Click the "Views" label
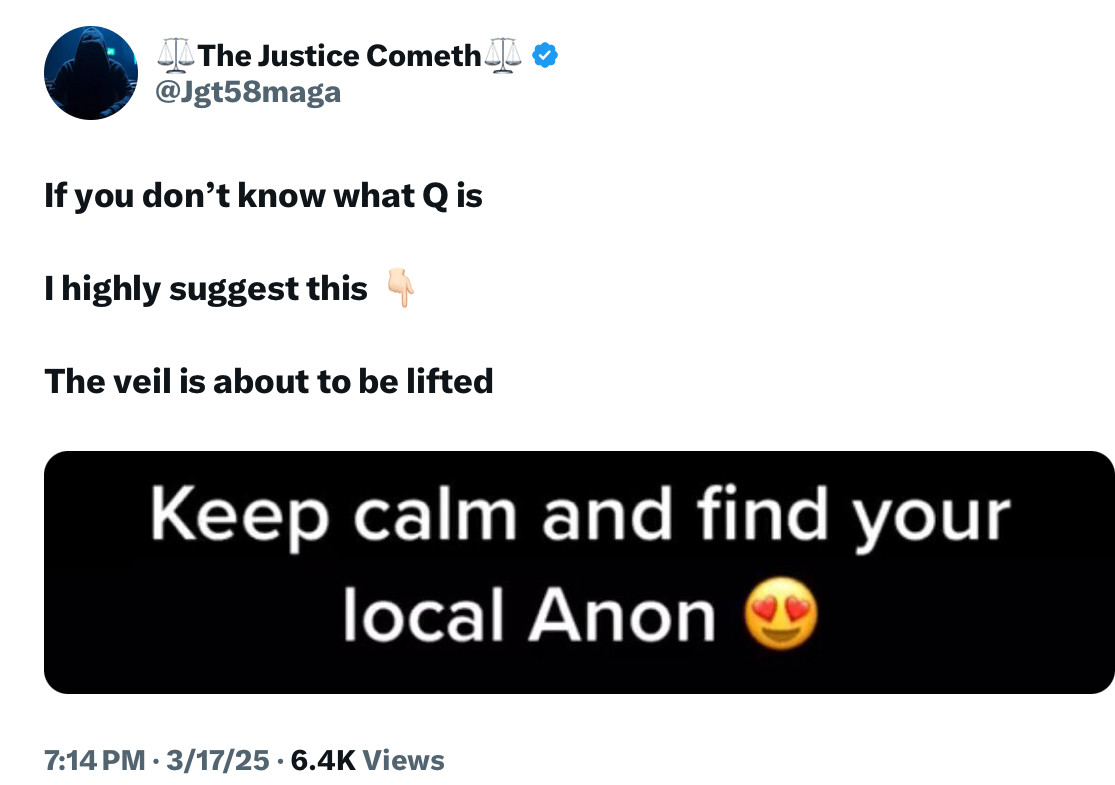This screenshot has width=1115, height=785. pos(404,761)
